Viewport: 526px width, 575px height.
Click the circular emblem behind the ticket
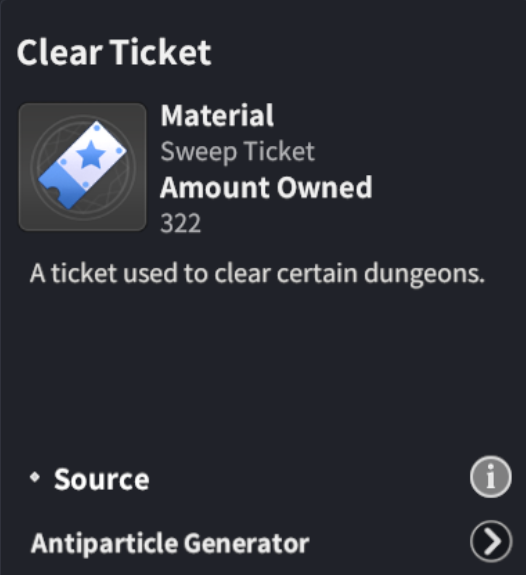(83, 167)
